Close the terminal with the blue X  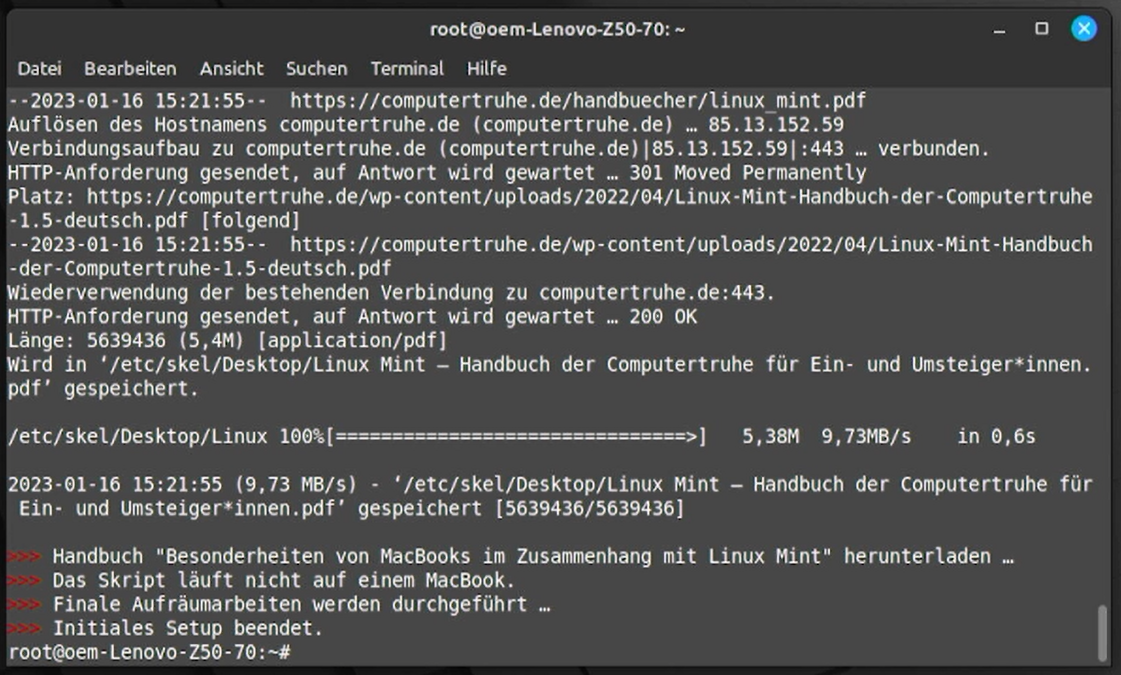(1084, 29)
